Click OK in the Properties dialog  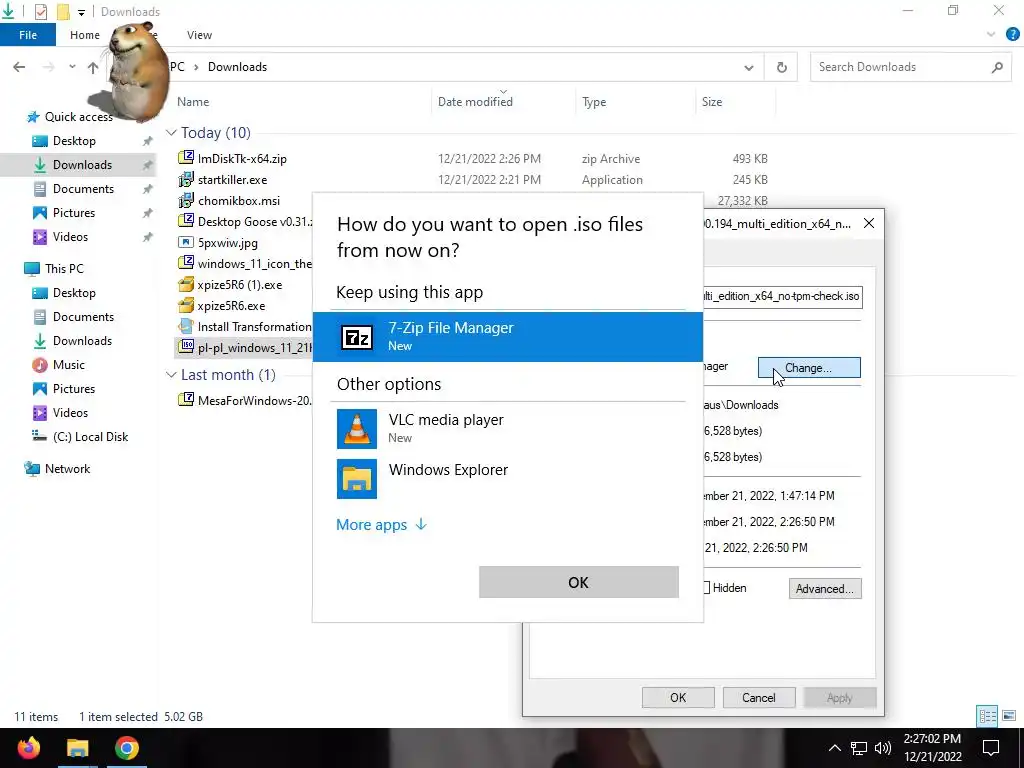click(x=678, y=697)
